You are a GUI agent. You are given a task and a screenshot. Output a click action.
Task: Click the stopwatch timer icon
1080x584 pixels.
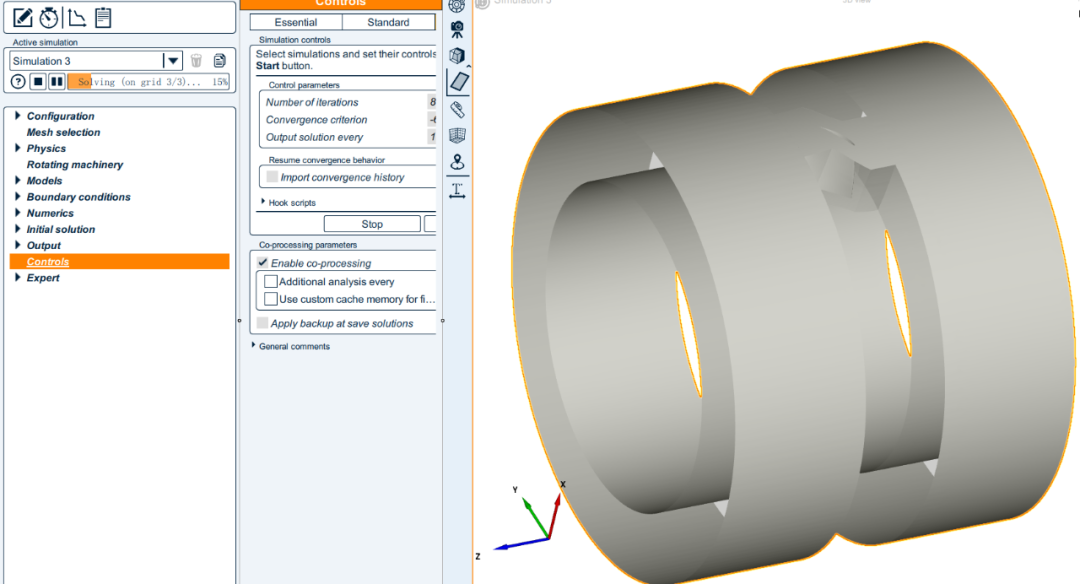coord(49,18)
